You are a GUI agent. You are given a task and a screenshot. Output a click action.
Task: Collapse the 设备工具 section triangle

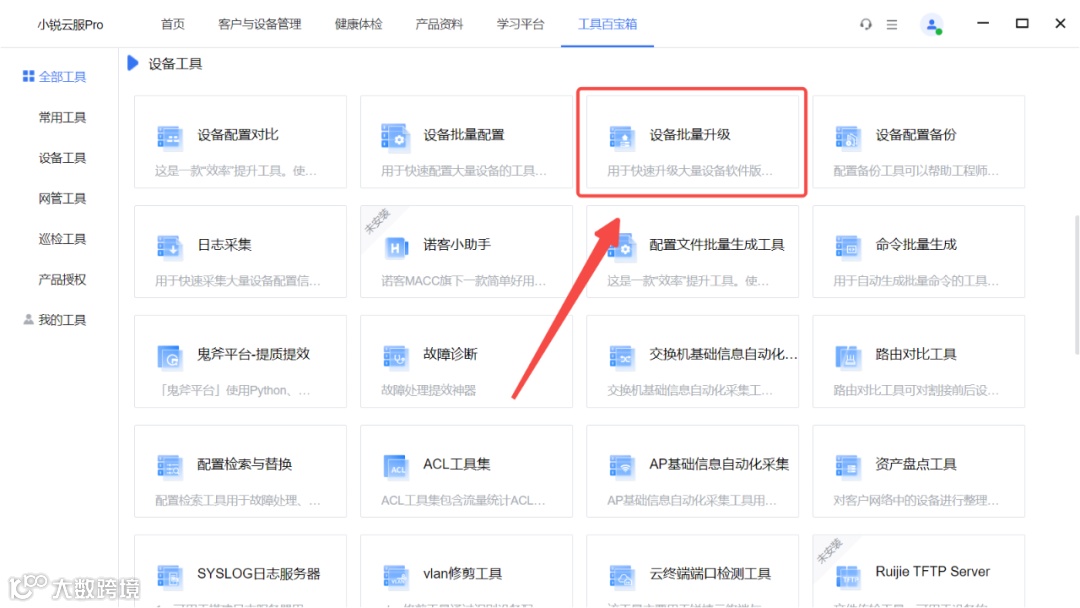click(x=133, y=63)
